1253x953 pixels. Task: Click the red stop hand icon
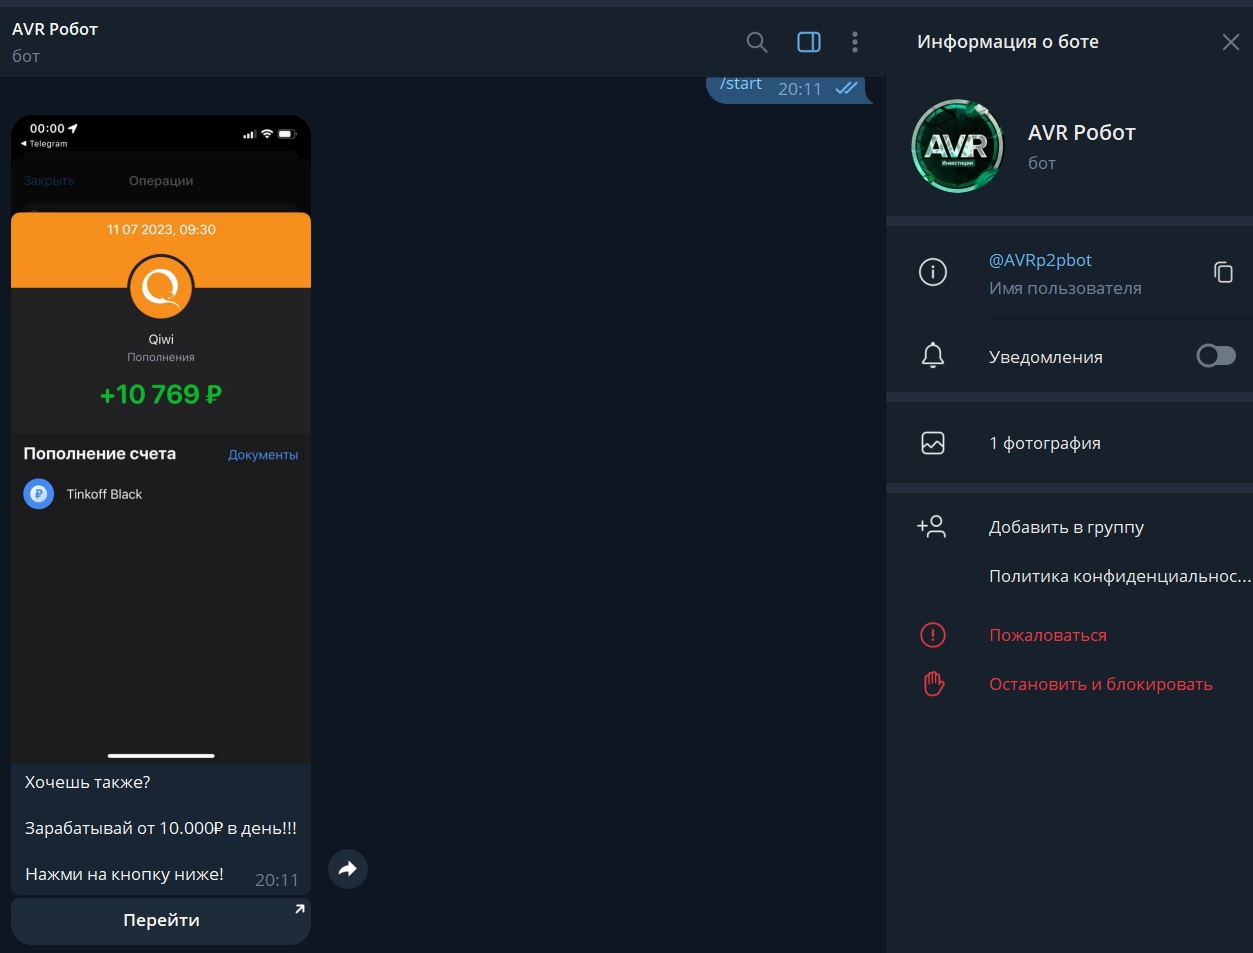(933, 684)
